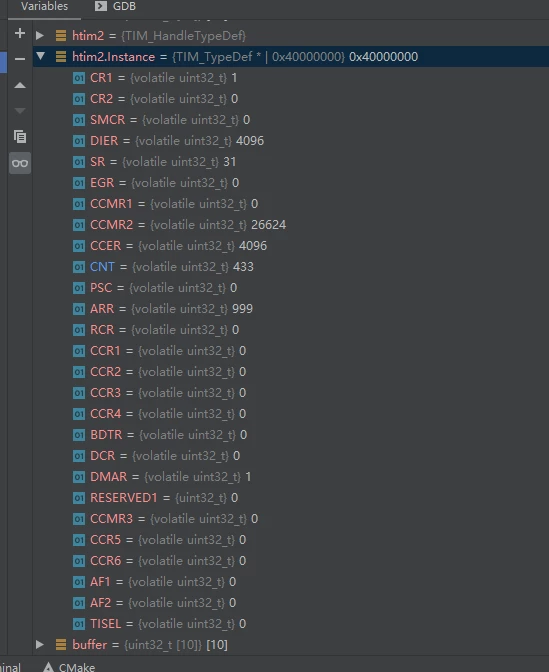
Task: Select the CR1 field type icon
Action: [x=79, y=78]
